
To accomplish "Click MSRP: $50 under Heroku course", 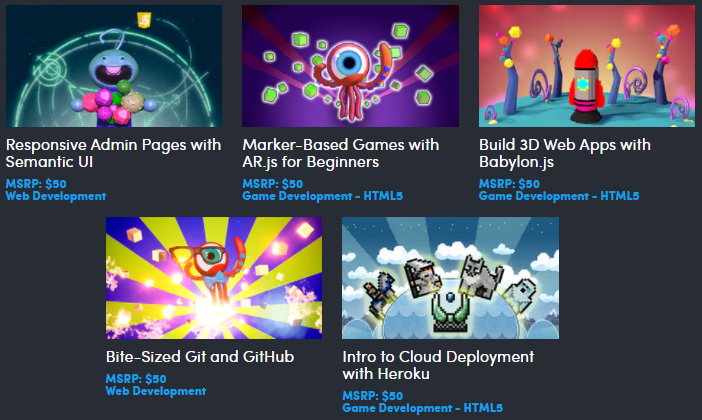I will pyautogui.click(x=372, y=396).
